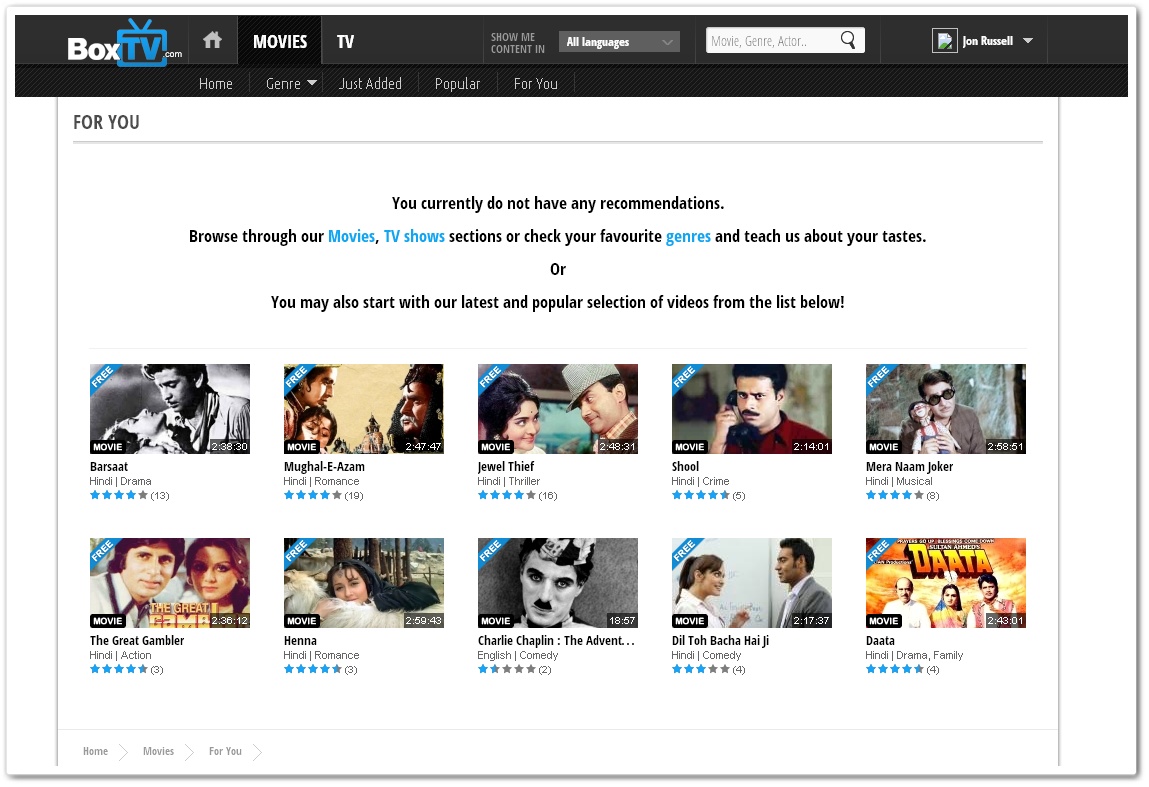Click the Movies link in the recommendations message
The width and height of the screenshot is (1149, 787).
coord(351,236)
